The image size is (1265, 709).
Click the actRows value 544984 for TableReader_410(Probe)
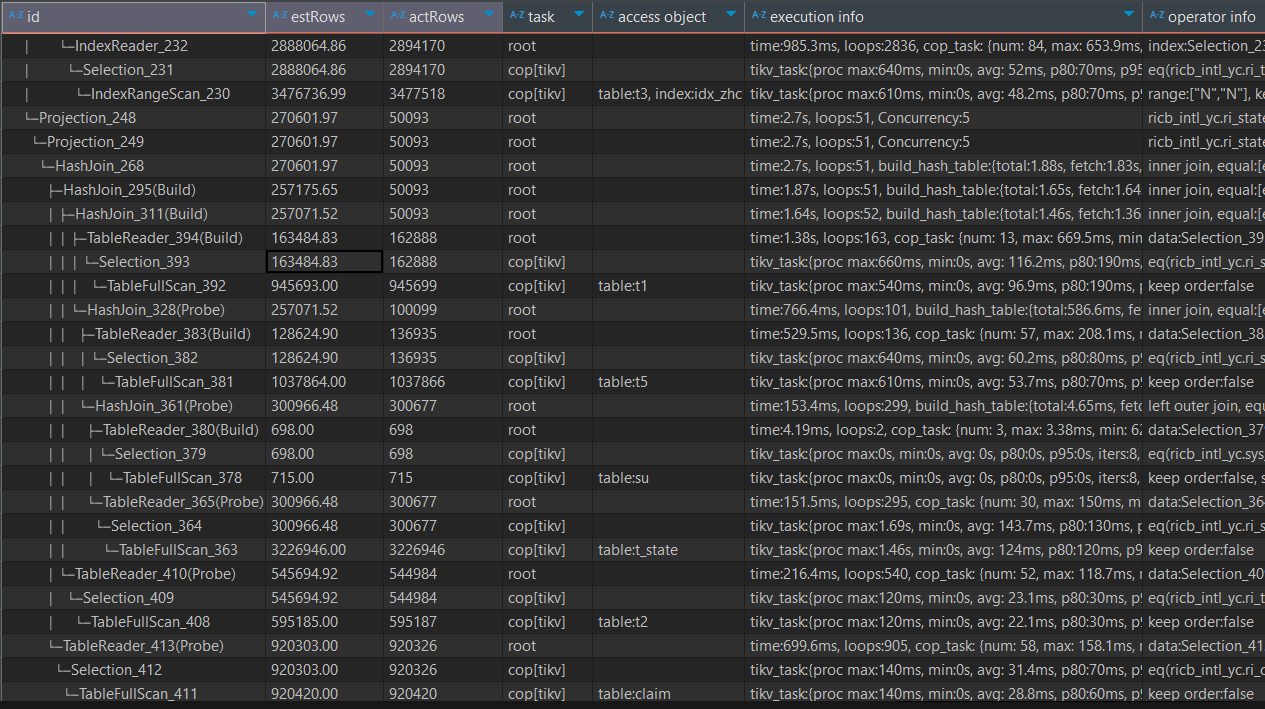pyautogui.click(x=443, y=574)
